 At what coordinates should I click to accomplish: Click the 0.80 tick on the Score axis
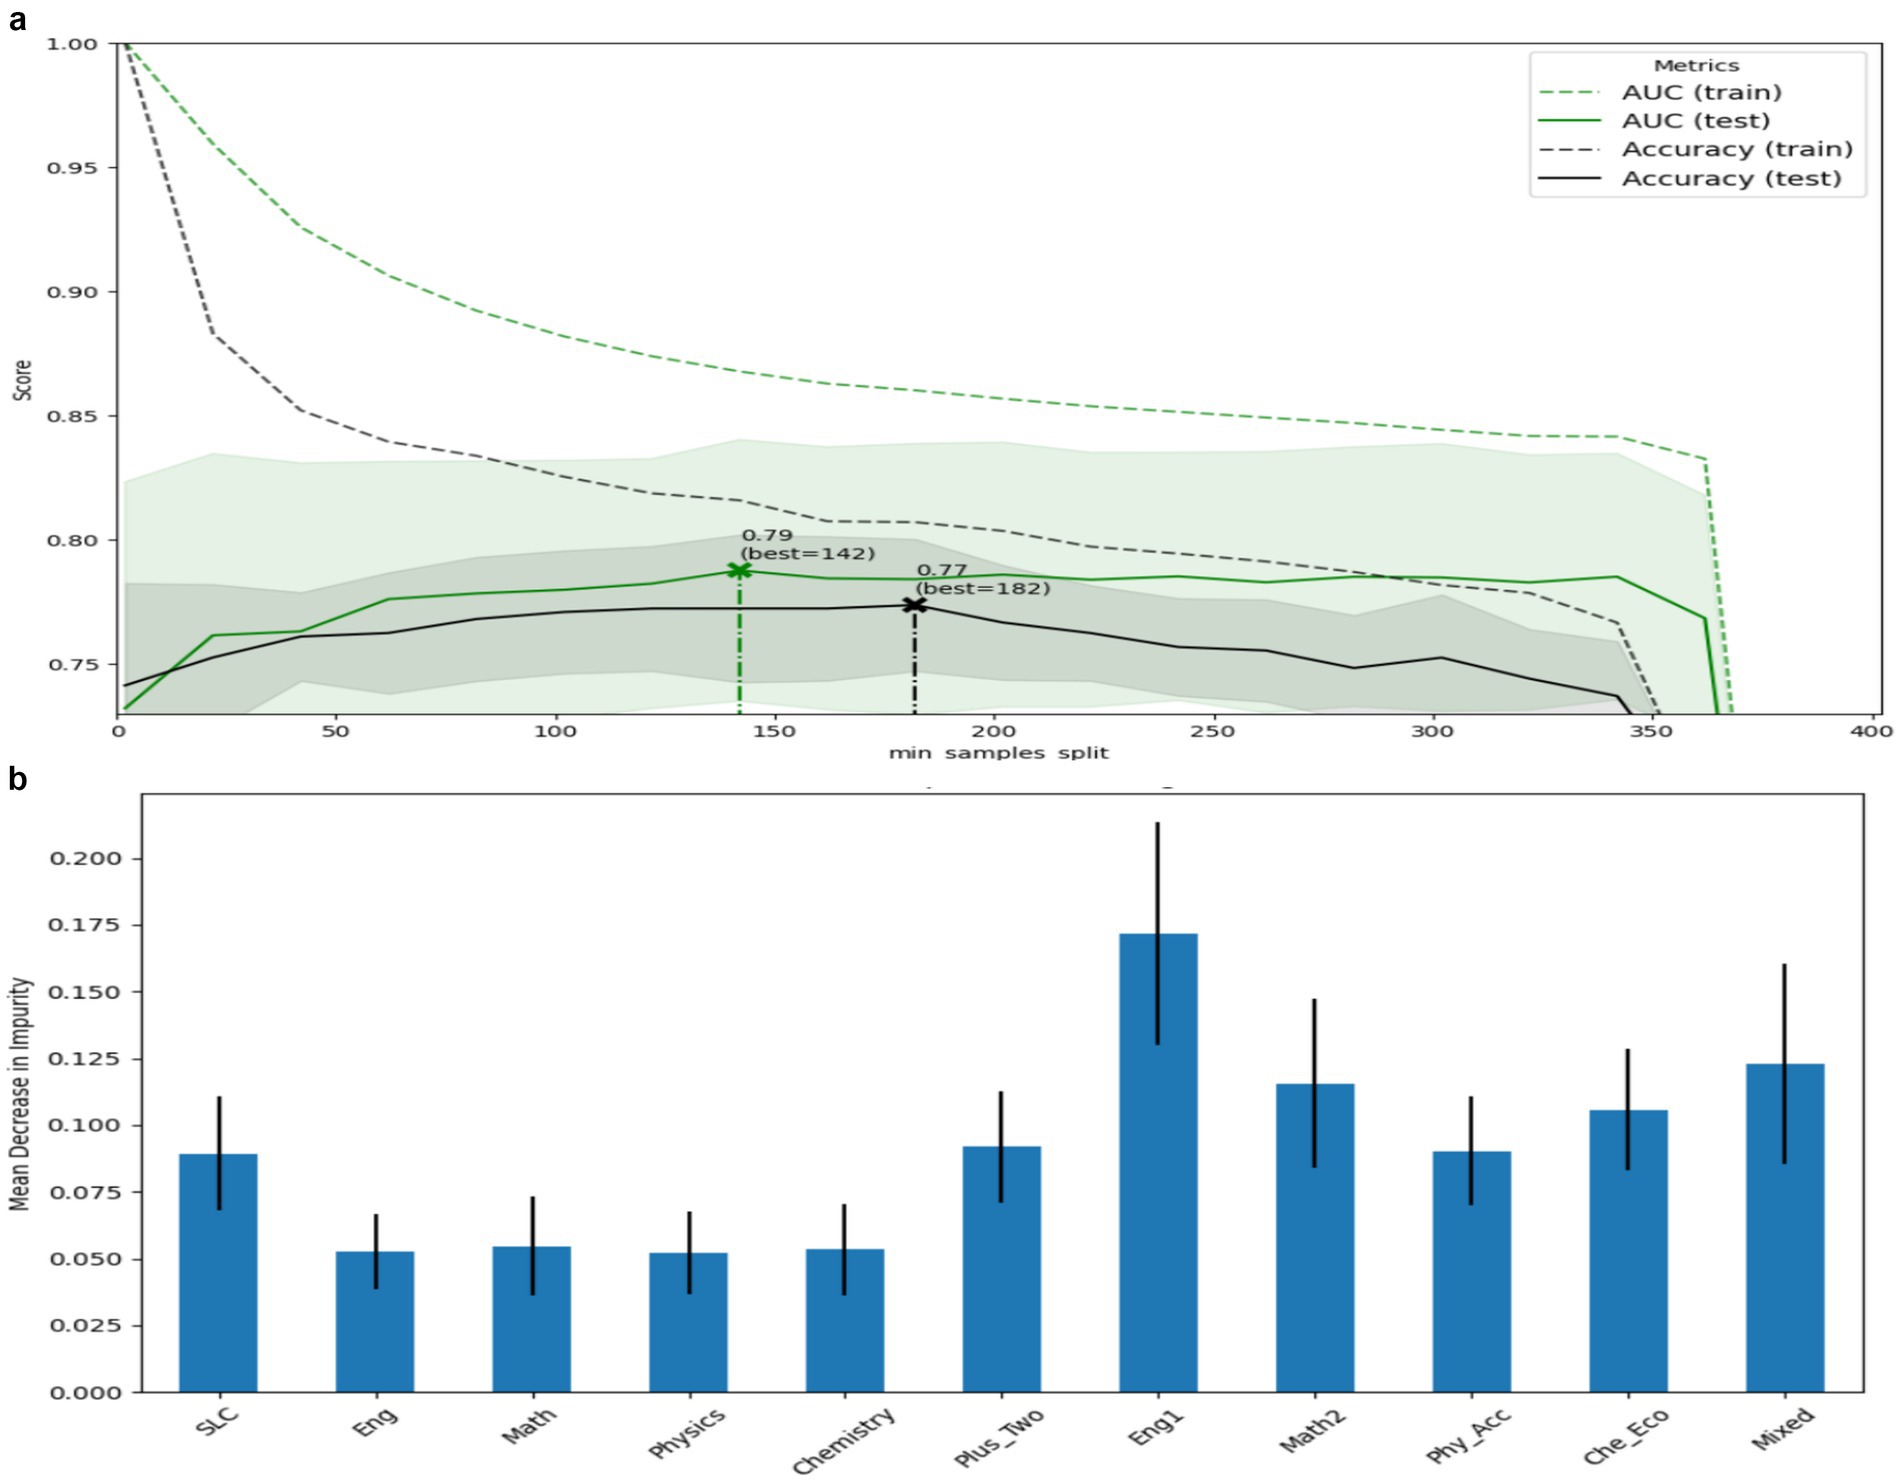[72, 540]
